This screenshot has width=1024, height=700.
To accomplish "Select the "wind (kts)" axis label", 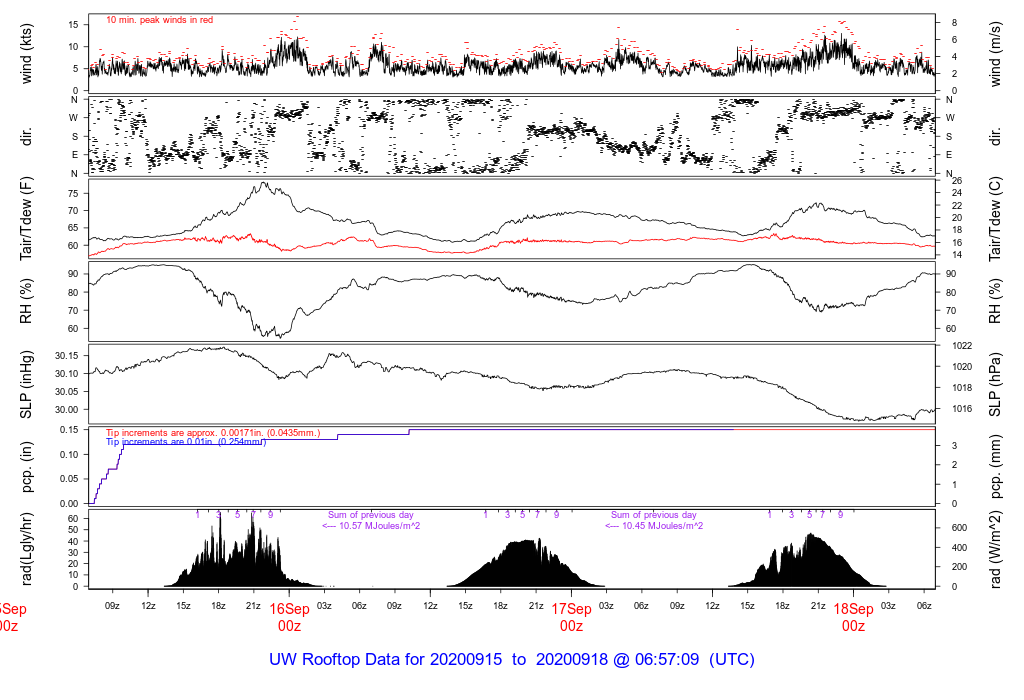I will pyautogui.click(x=26, y=54).
